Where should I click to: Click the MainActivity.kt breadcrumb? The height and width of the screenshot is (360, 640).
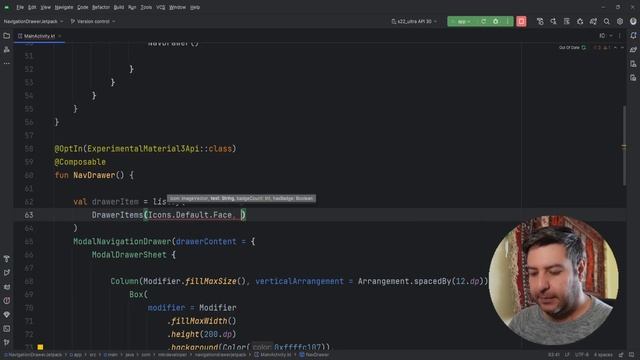click(273, 355)
